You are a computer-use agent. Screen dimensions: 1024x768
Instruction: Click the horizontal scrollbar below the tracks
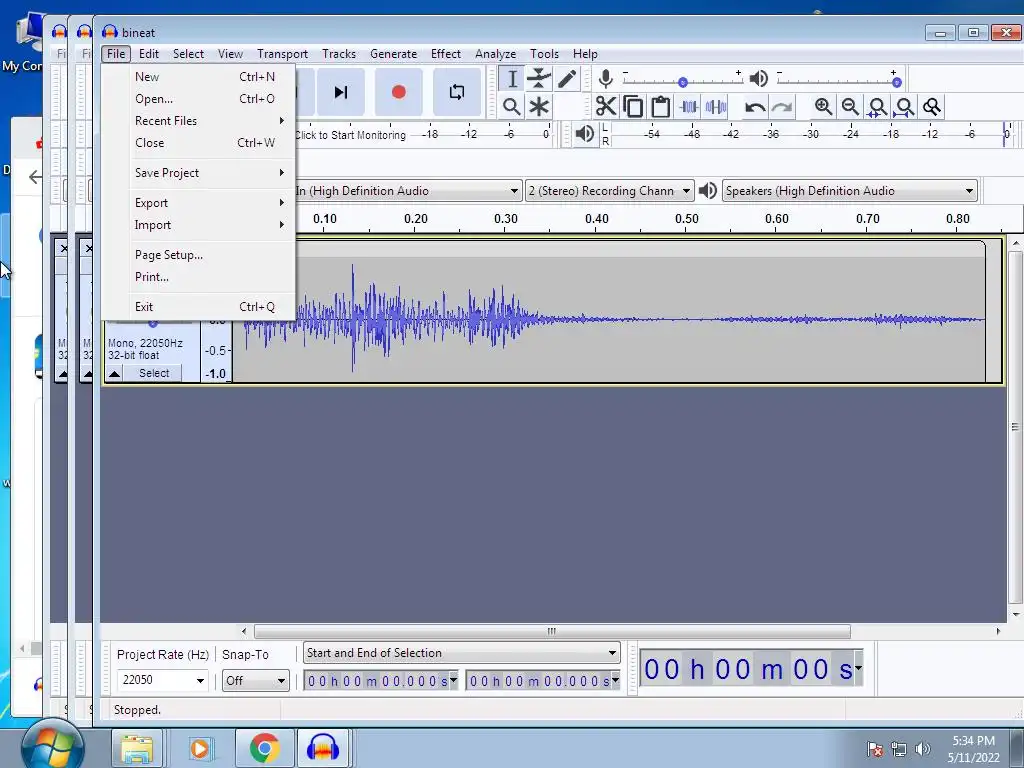[552, 632]
